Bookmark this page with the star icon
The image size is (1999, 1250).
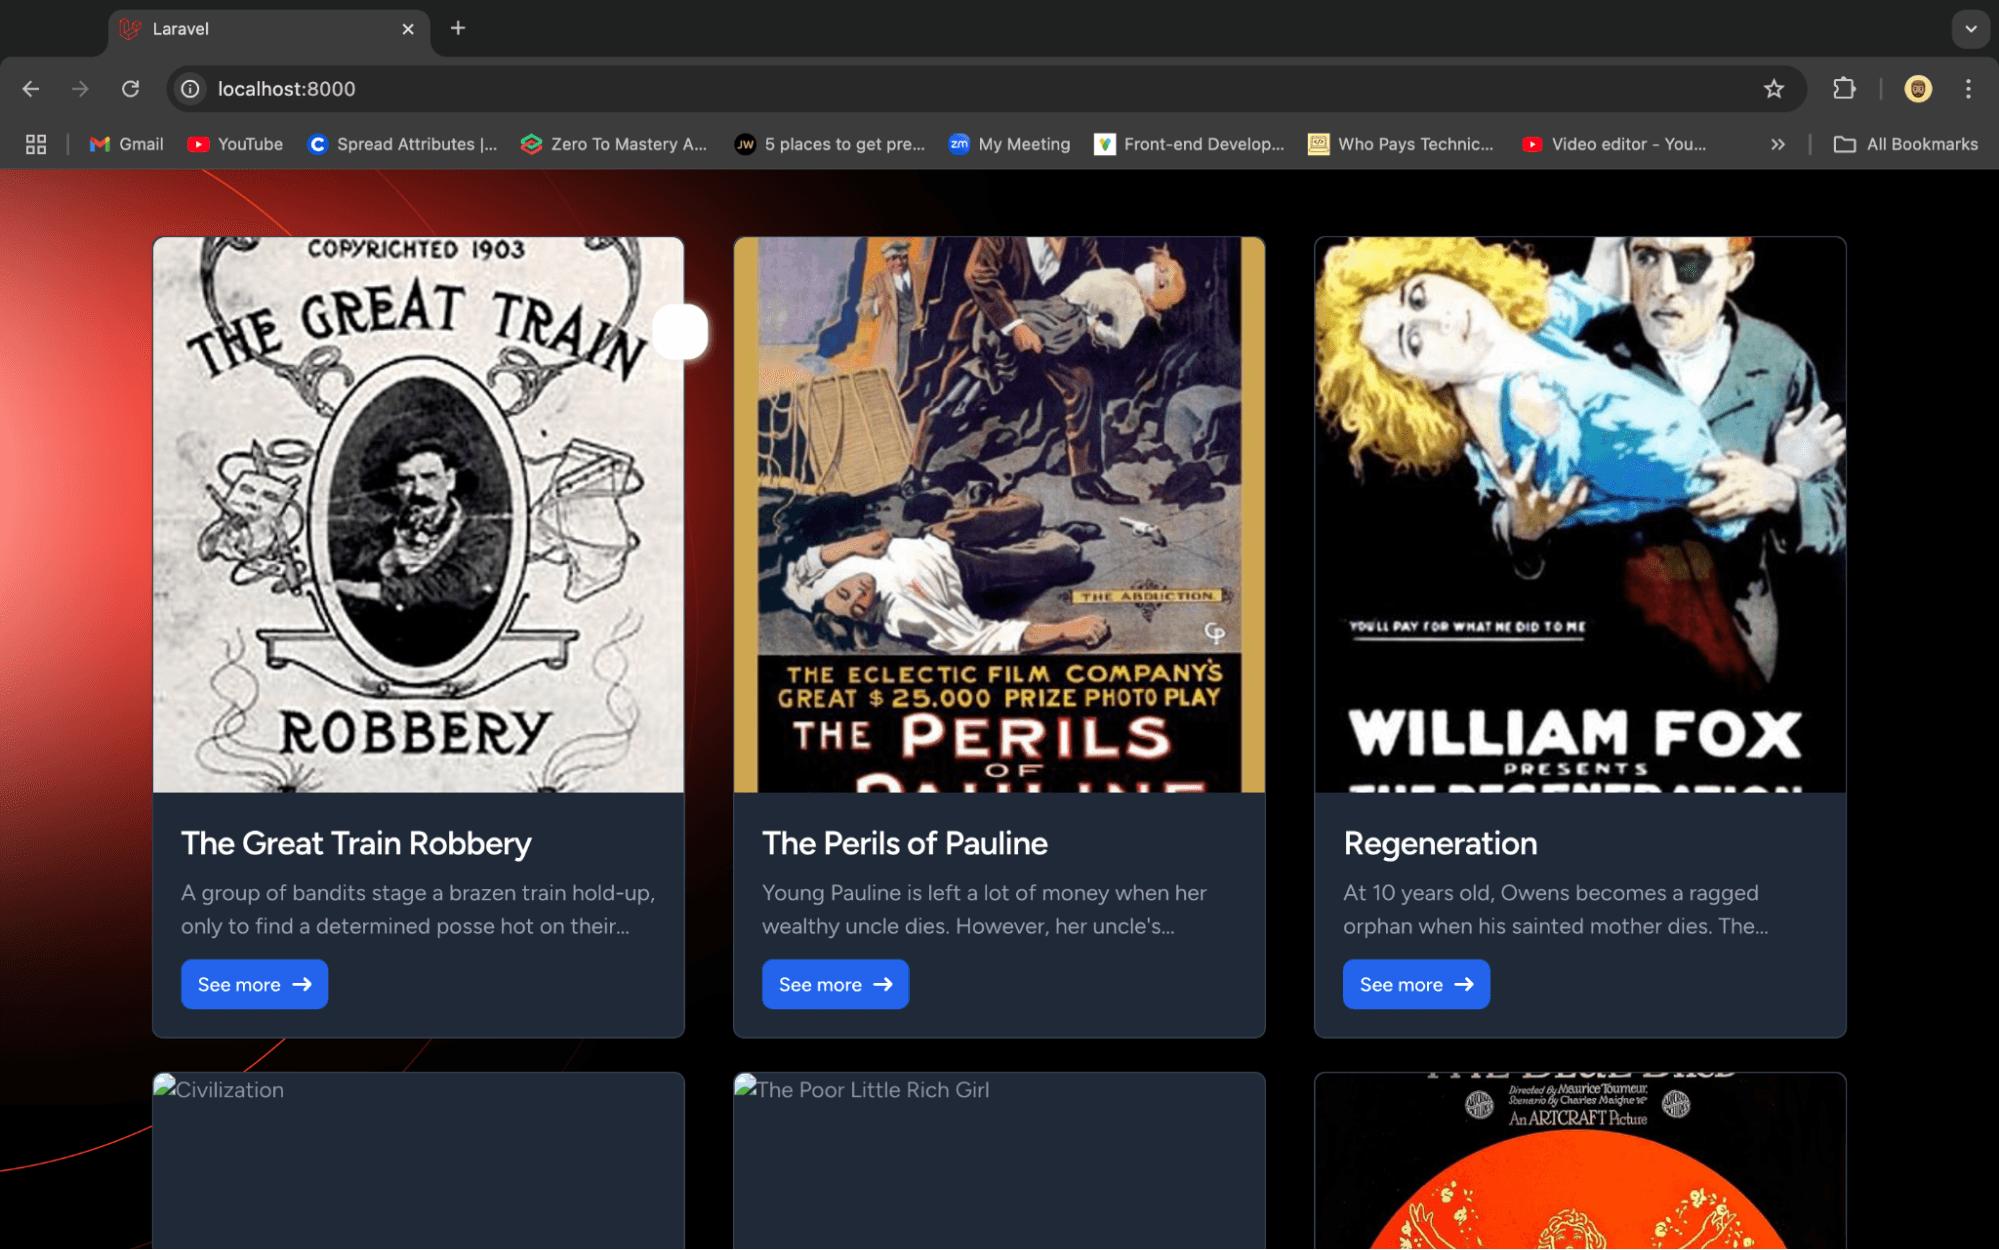point(1773,89)
